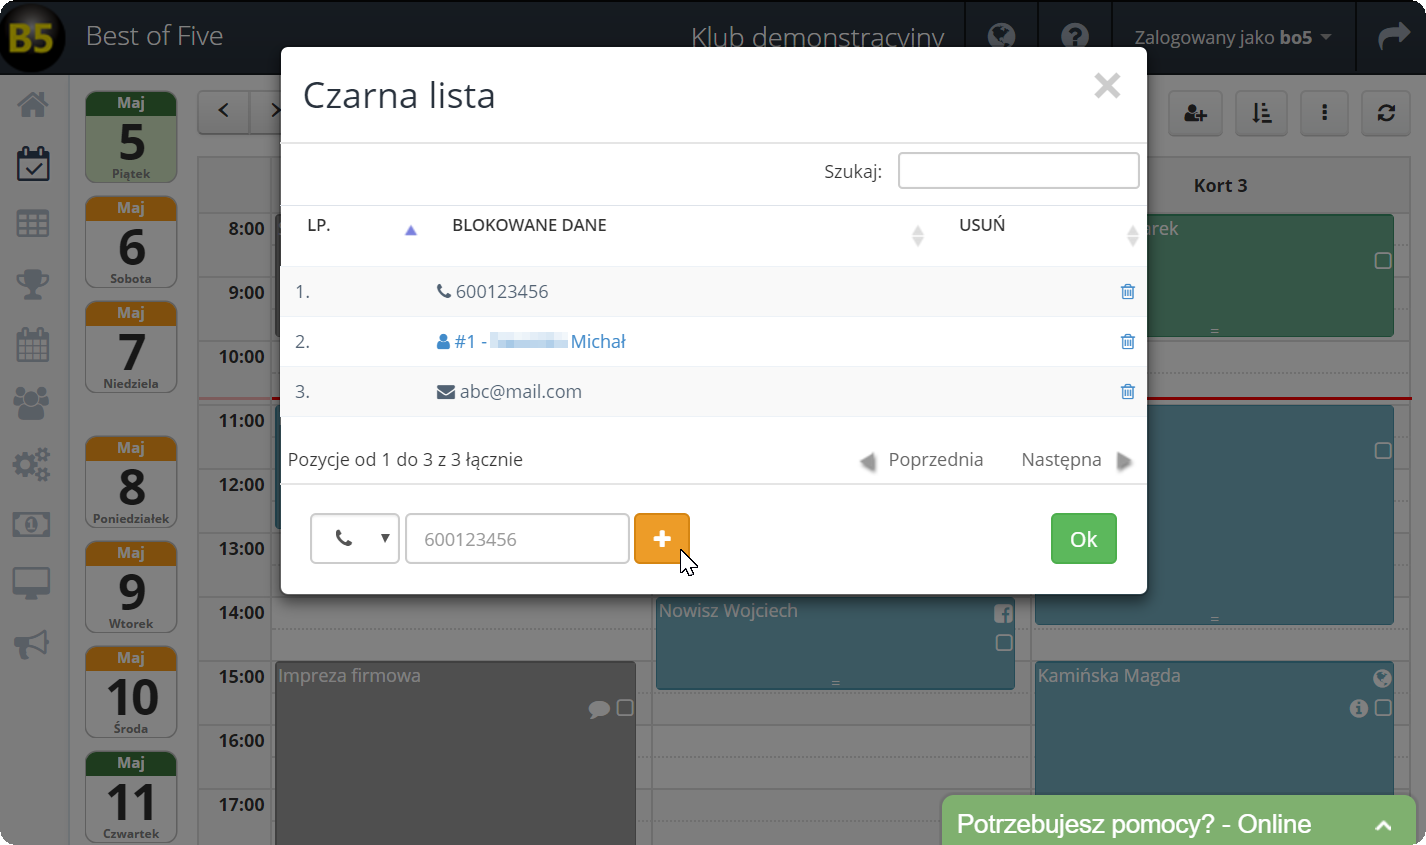
Task: Click the sort order icon button
Action: pos(1261,113)
